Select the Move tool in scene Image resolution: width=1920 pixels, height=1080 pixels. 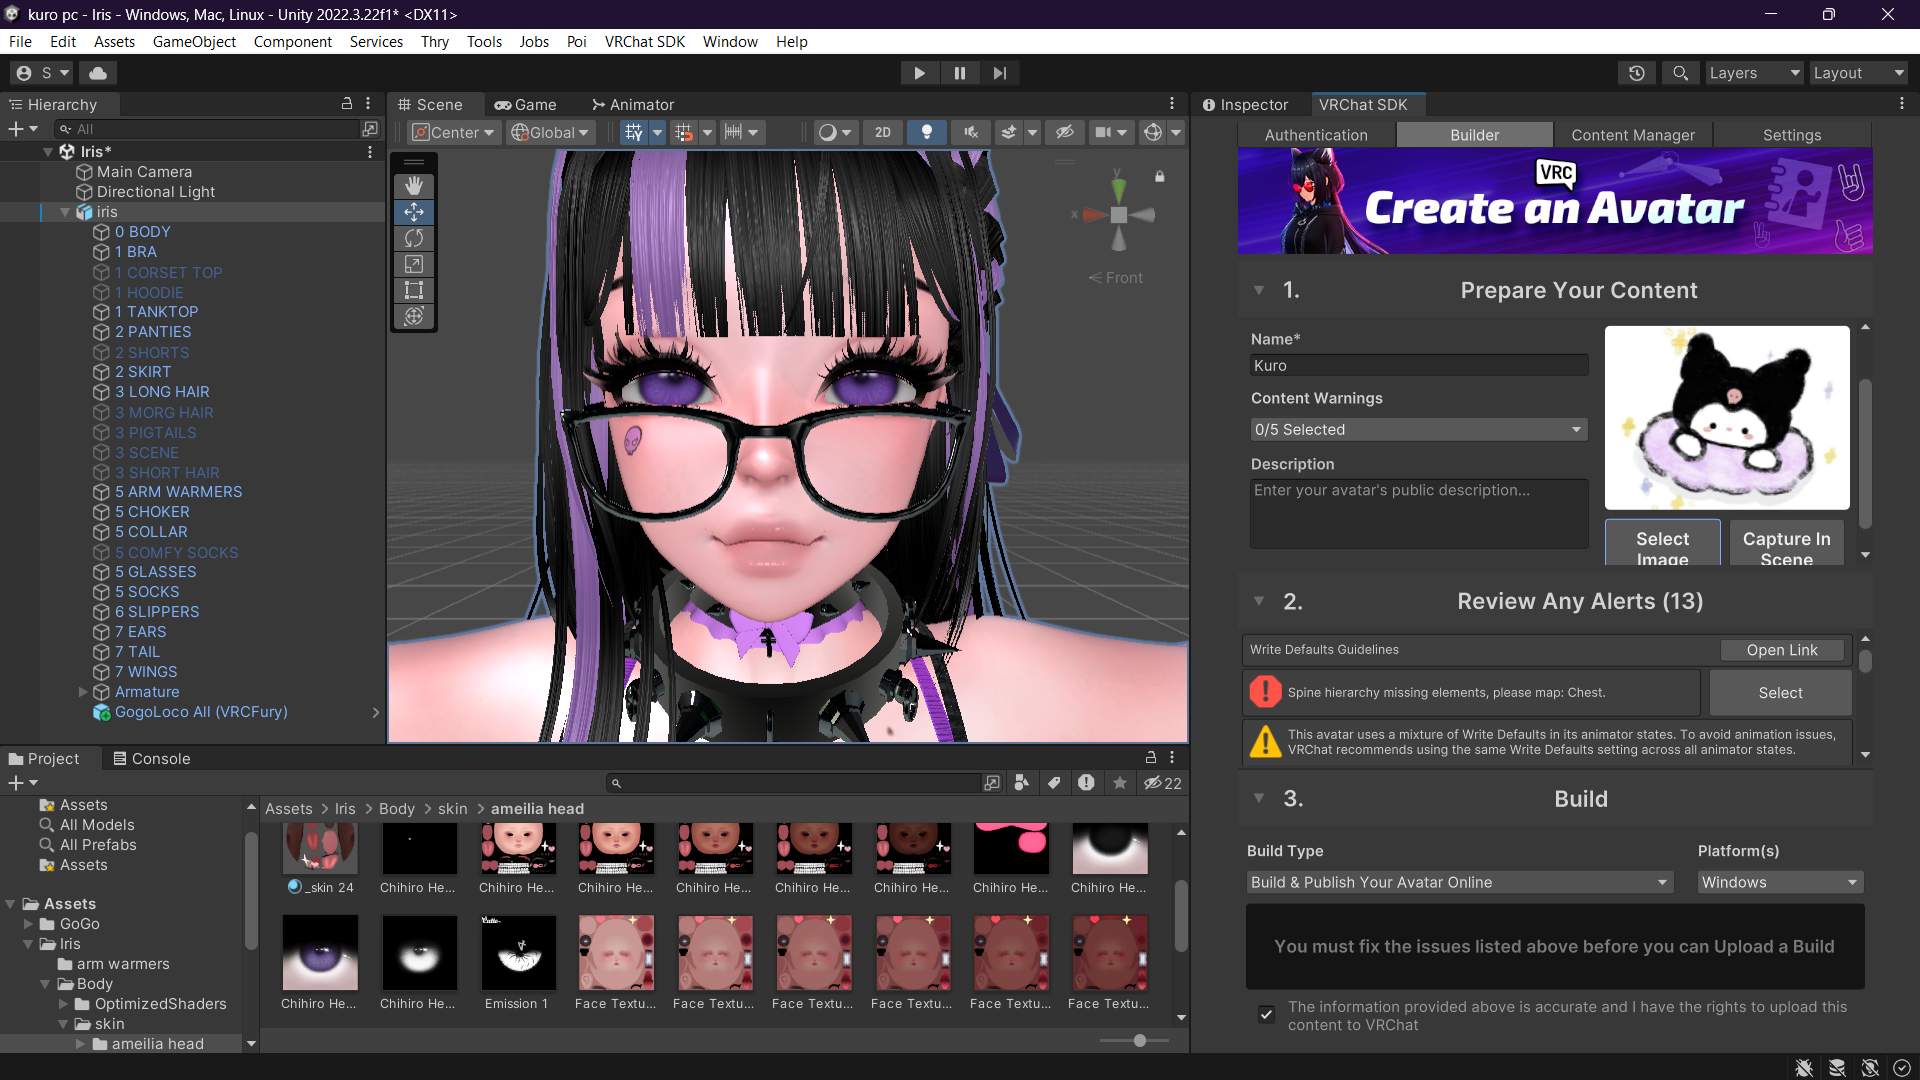(x=414, y=212)
